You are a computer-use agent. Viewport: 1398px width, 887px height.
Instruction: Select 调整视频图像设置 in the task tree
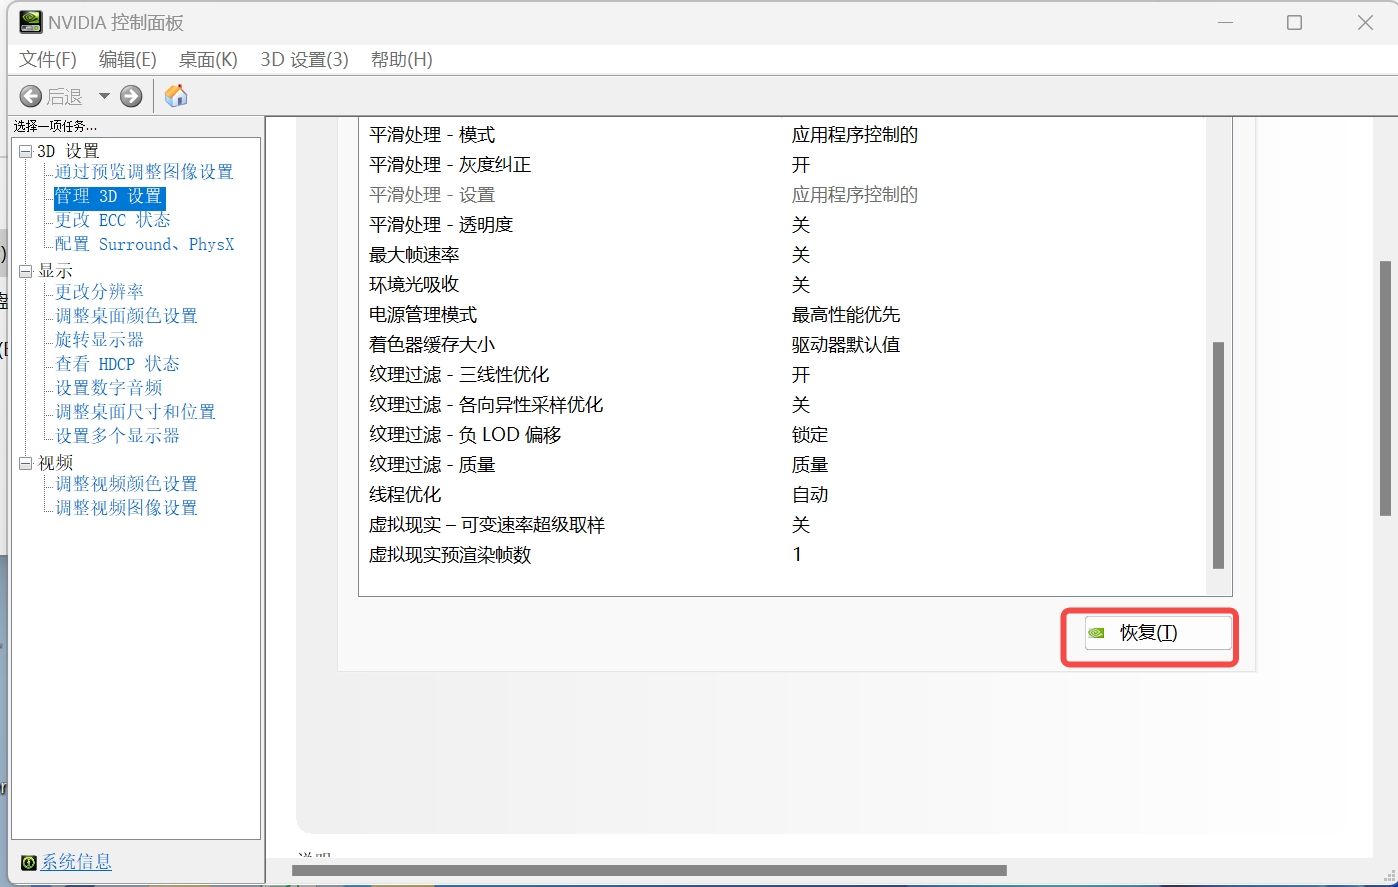[127, 508]
